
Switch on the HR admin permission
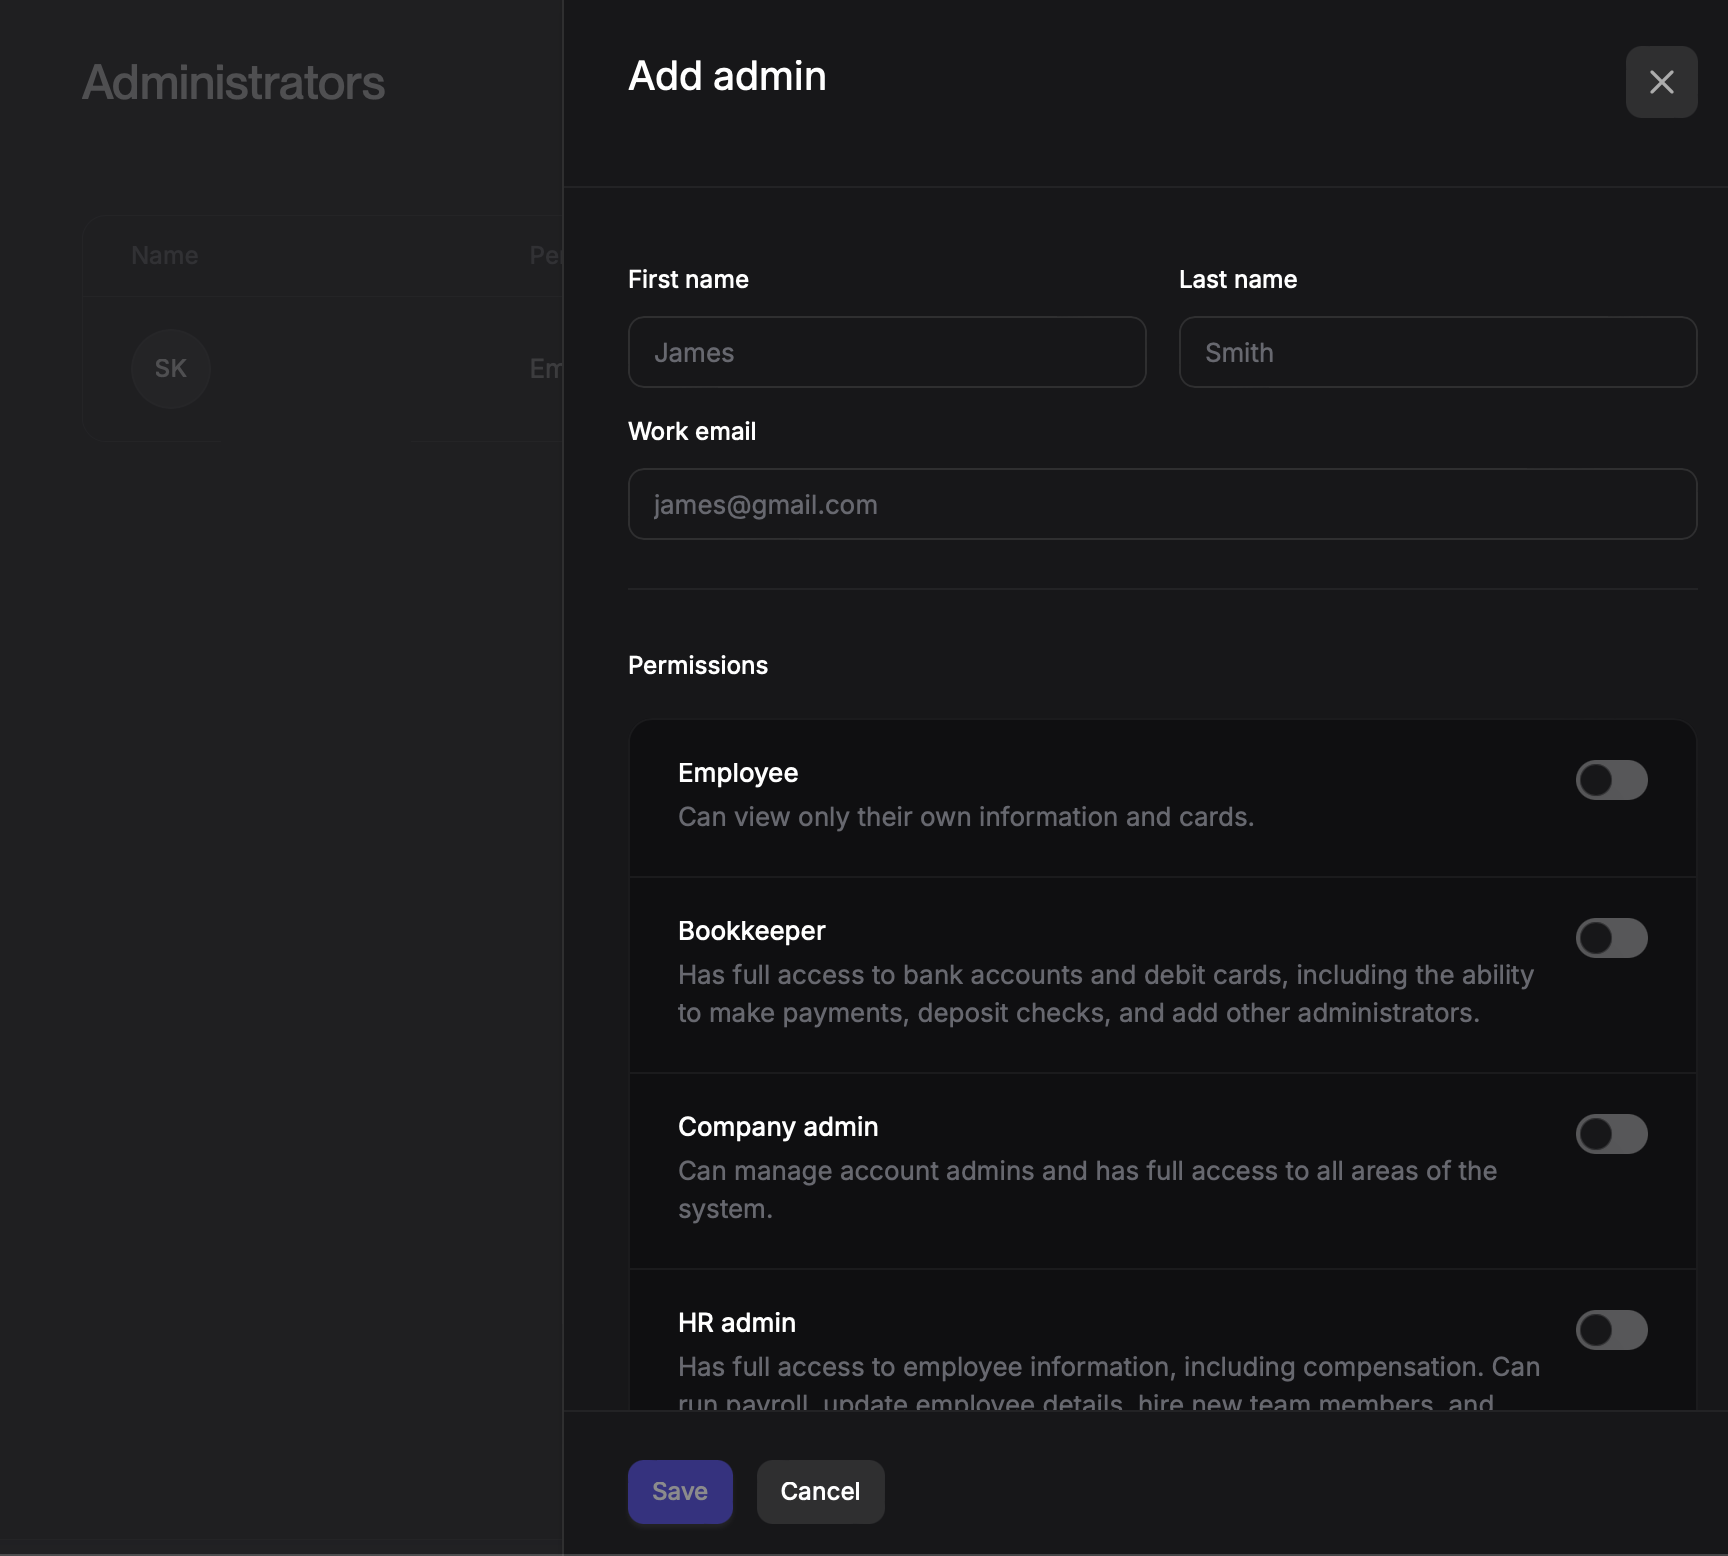click(1611, 1330)
